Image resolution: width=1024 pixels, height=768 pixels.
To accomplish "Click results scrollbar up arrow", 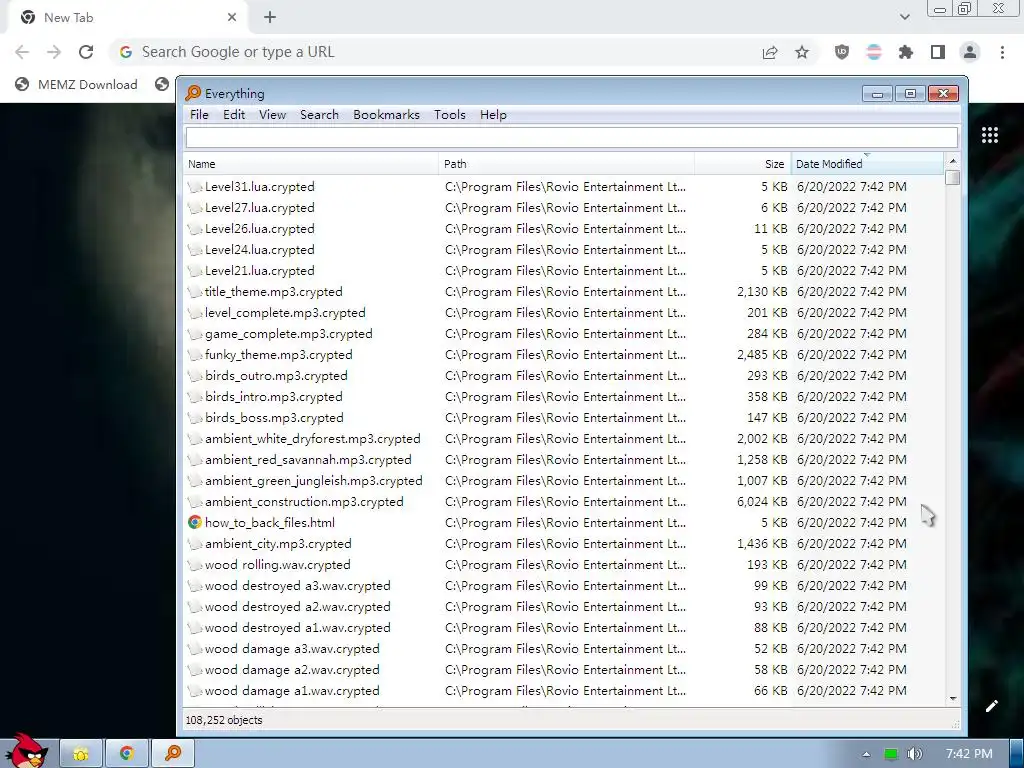I will tap(953, 161).
